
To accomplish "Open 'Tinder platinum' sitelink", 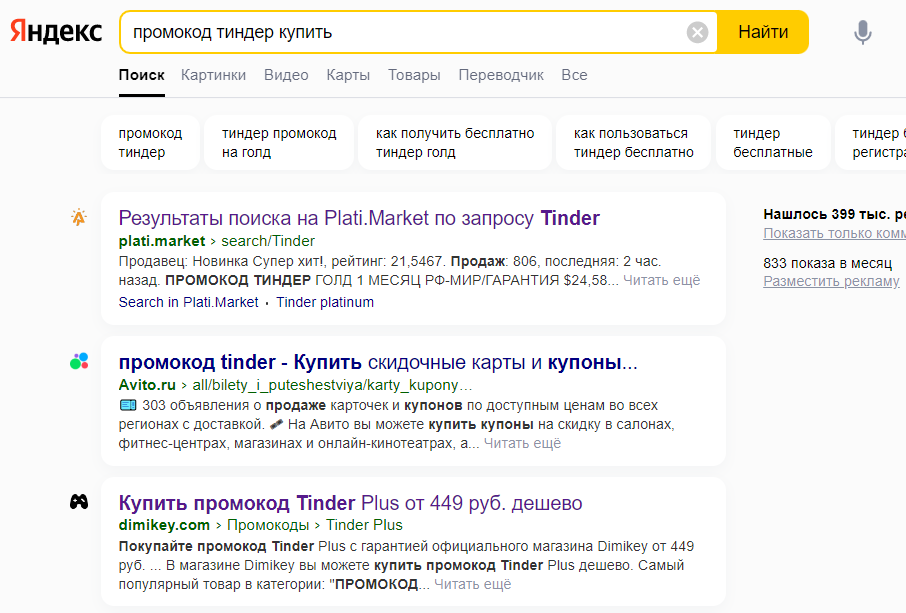I will pos(325,302).
